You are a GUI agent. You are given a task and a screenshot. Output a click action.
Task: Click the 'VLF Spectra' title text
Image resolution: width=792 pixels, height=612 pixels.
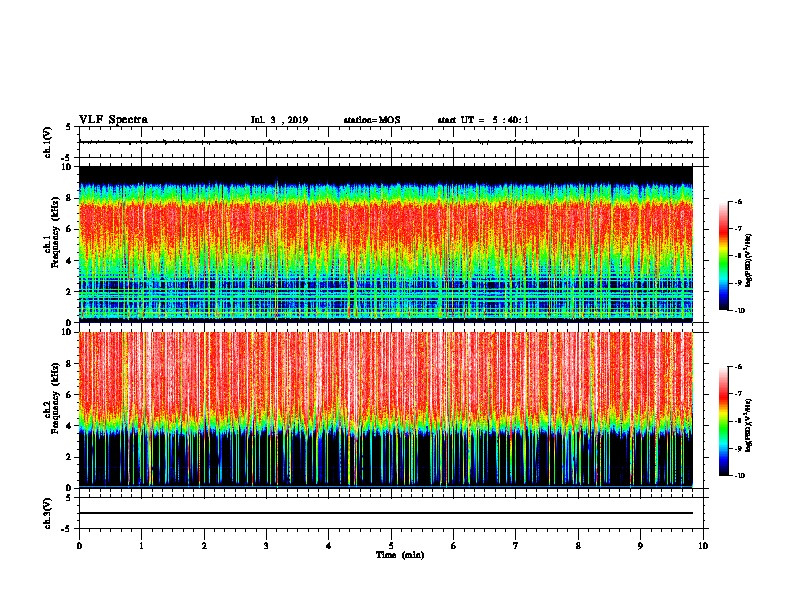(113, 120)
